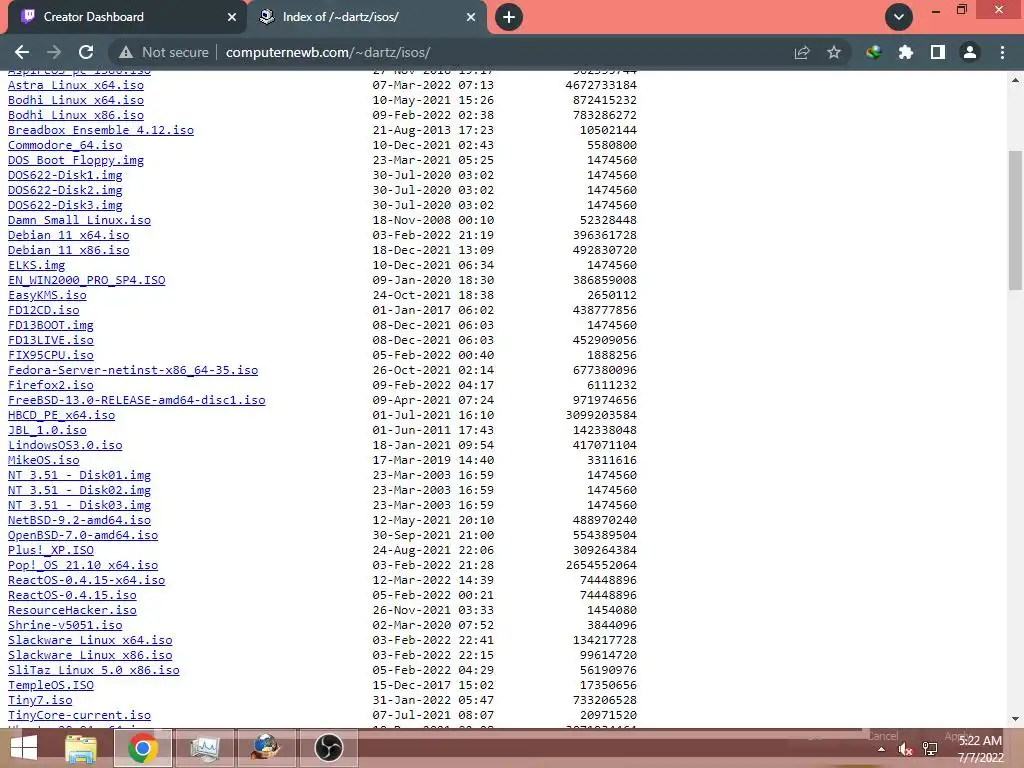
Task: Download EN_WIN2000_PRO_SP4.ISO
Action: pos(86,280)
